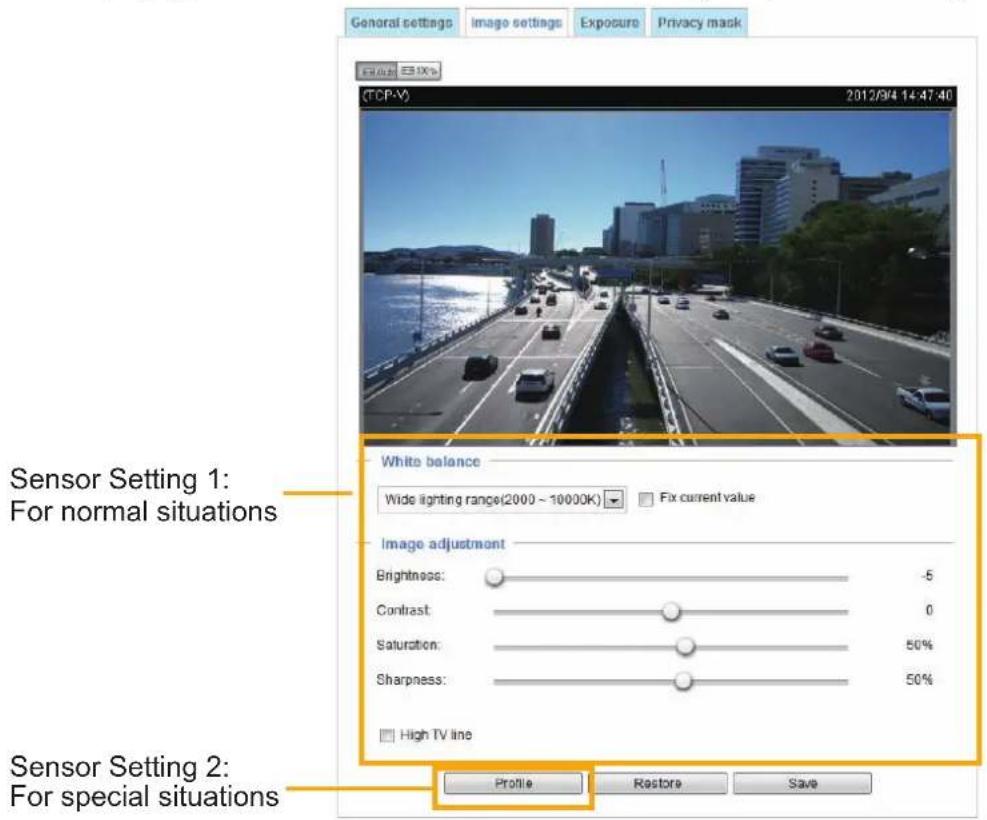The image size is (987, 820).
Task: Click the Profile button
Action: click(513, 783)
